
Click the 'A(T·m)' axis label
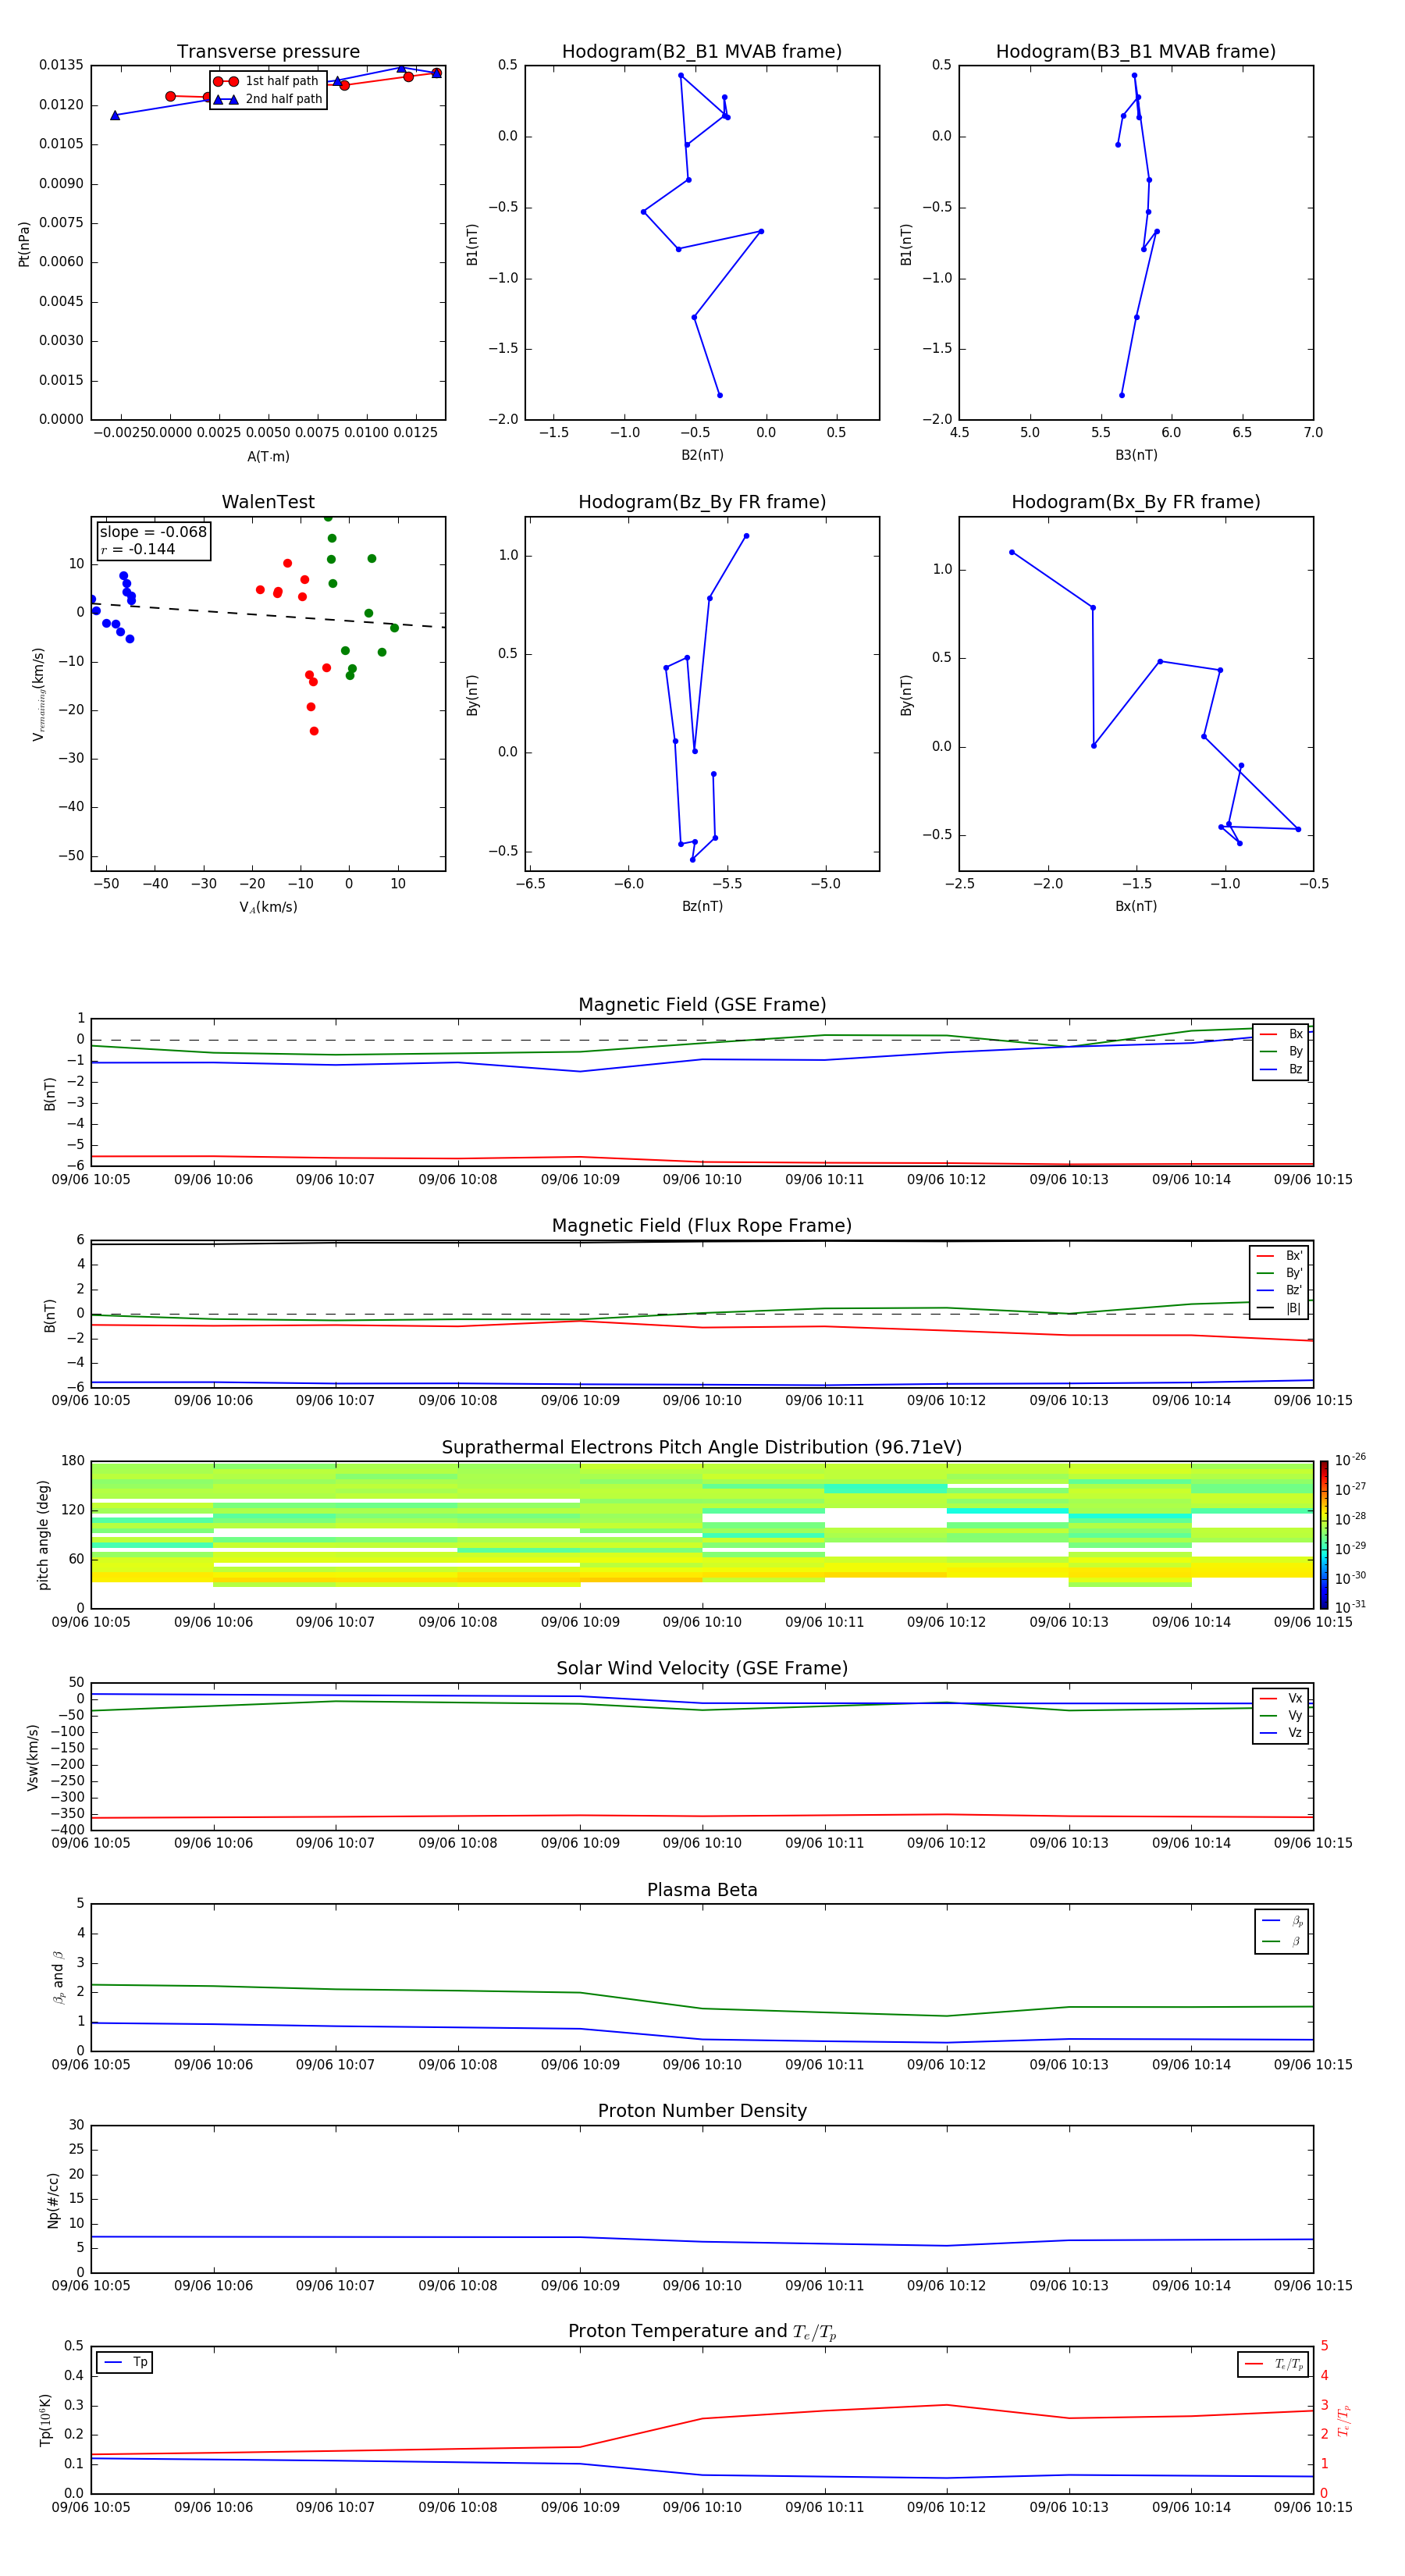coord(268,457)
